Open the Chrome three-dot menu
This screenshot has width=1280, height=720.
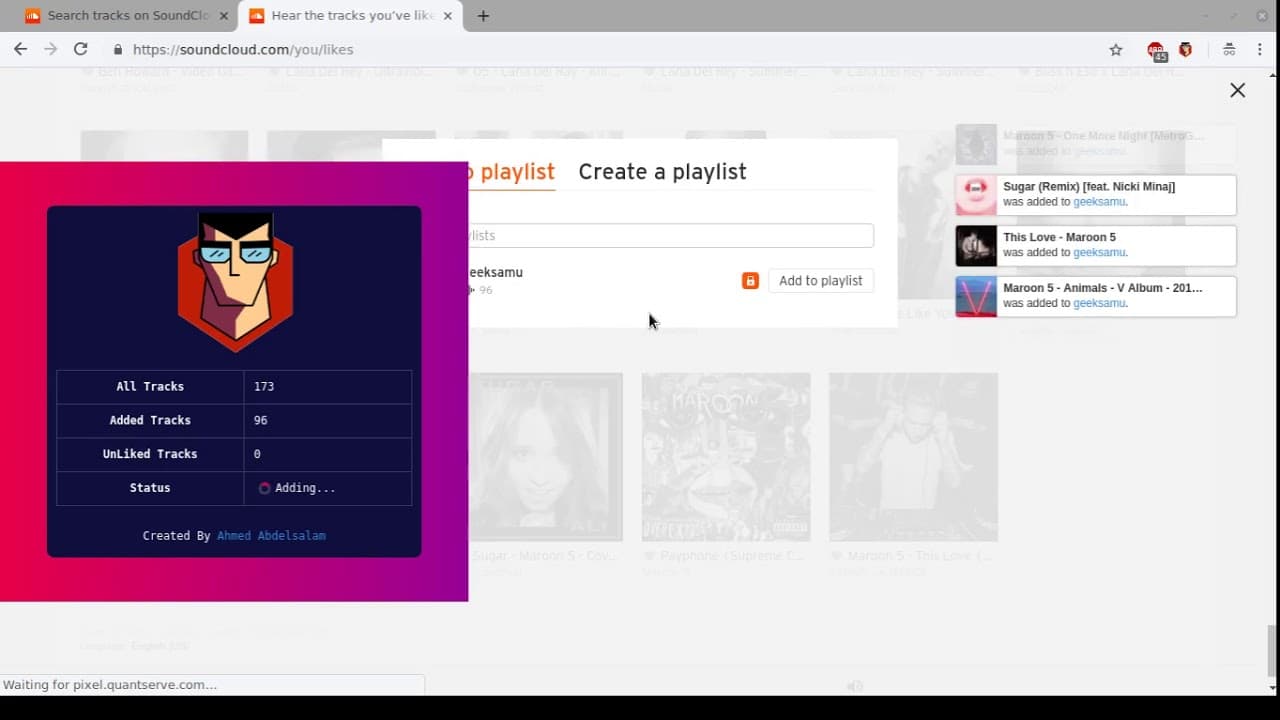point(1259,49)
